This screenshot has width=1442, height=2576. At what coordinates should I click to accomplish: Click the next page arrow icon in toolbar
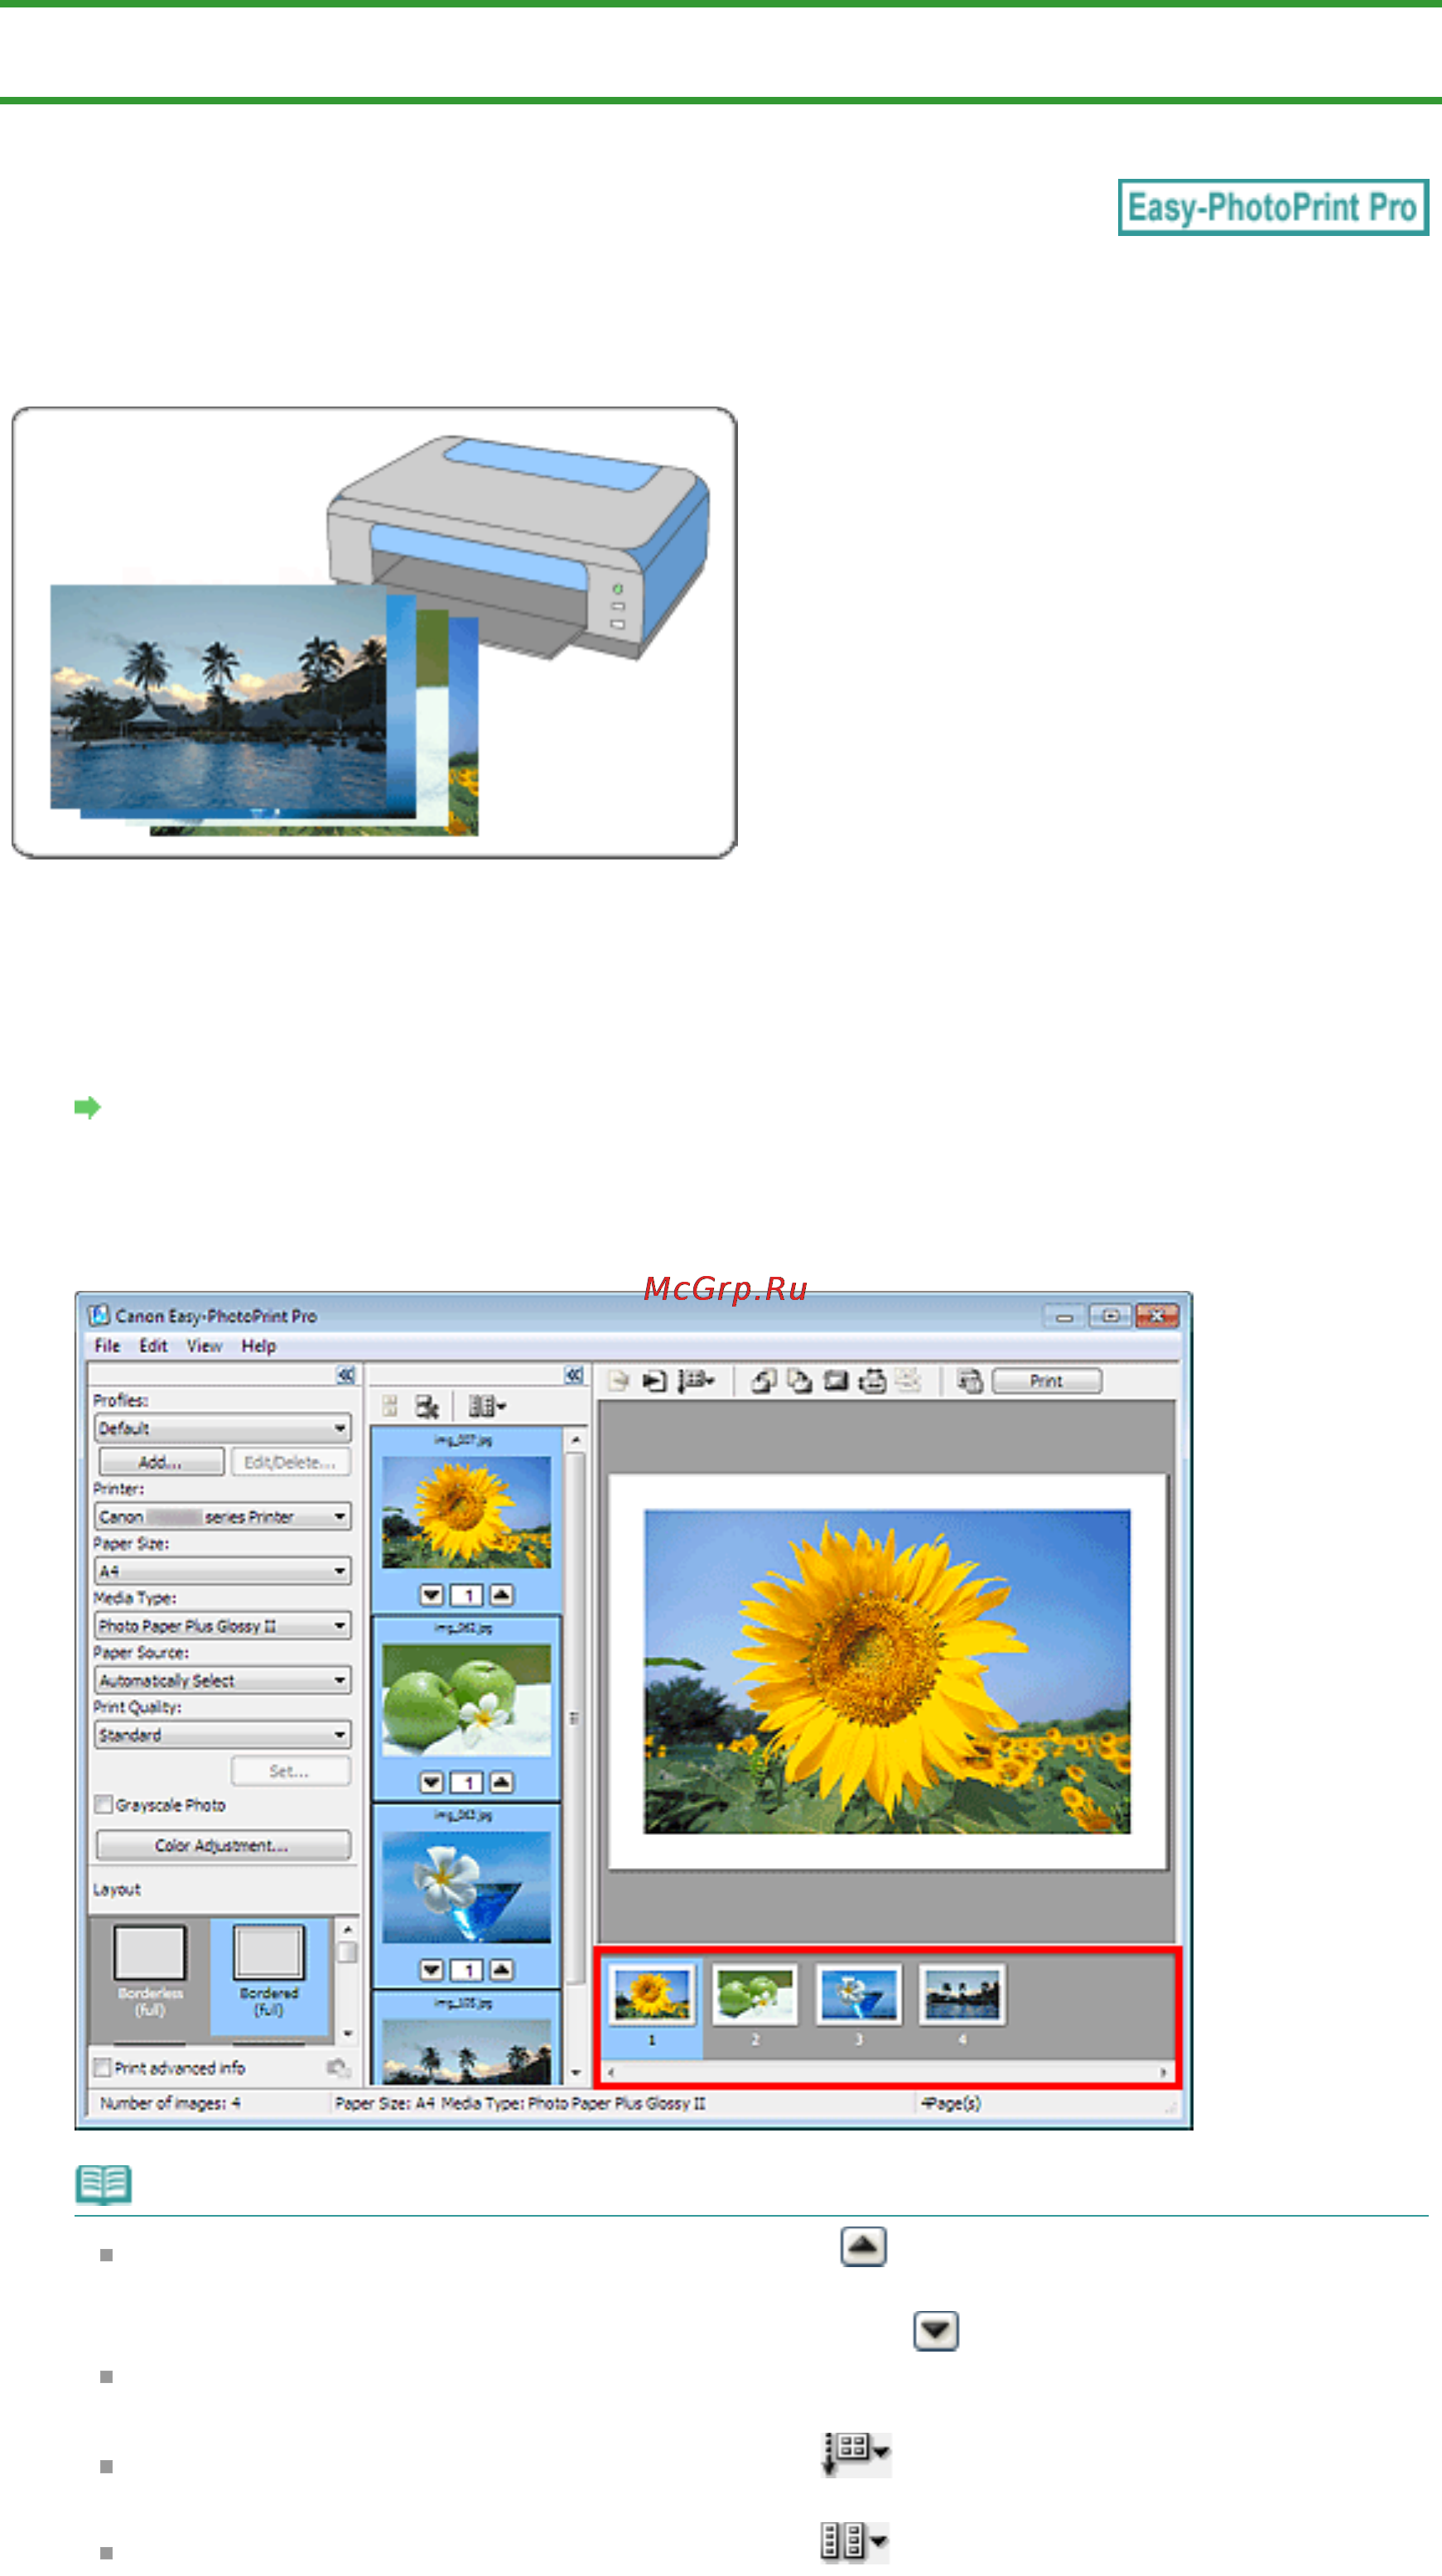654,1381
